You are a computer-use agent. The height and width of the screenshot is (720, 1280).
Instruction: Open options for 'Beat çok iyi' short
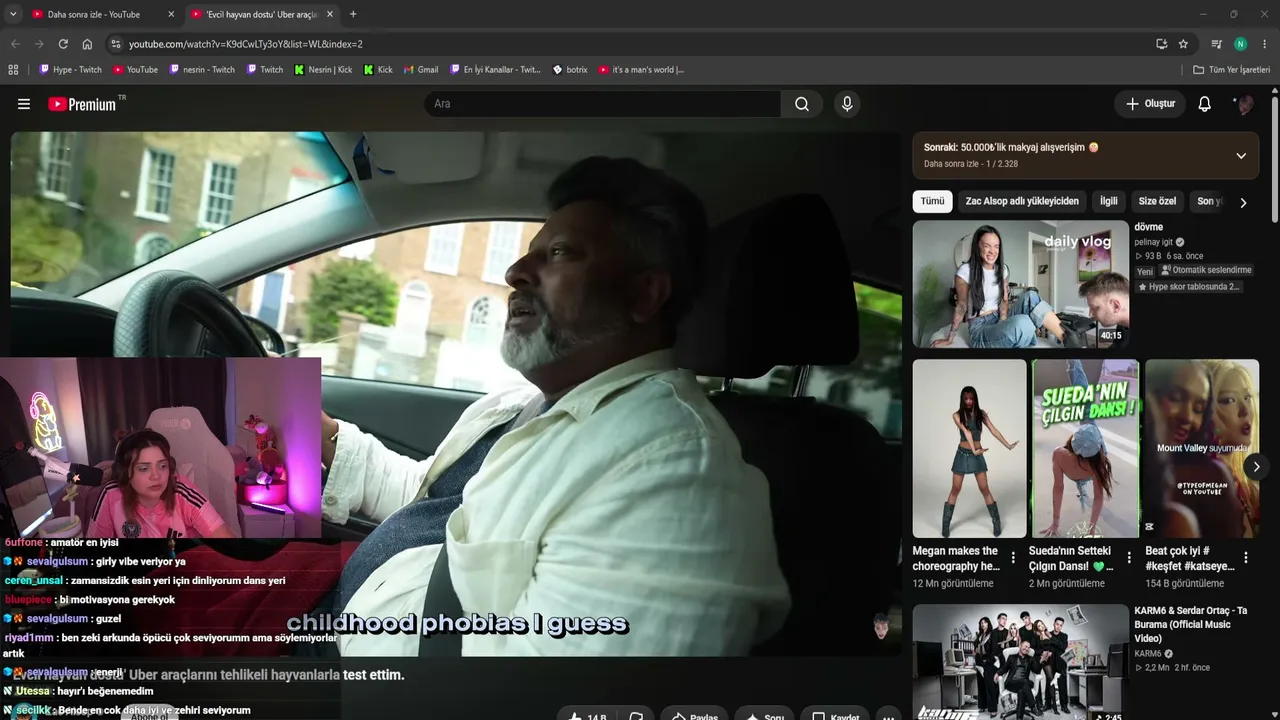[x=1246, y=558]
